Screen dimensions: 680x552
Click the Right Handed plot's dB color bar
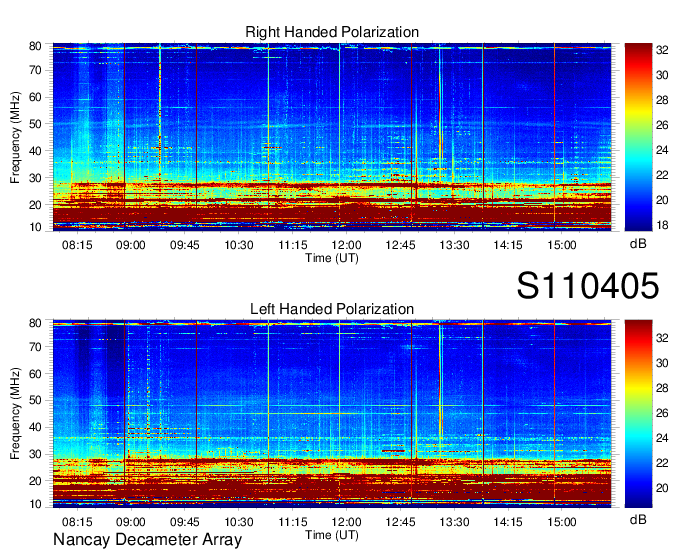click(x=638, y=137)
